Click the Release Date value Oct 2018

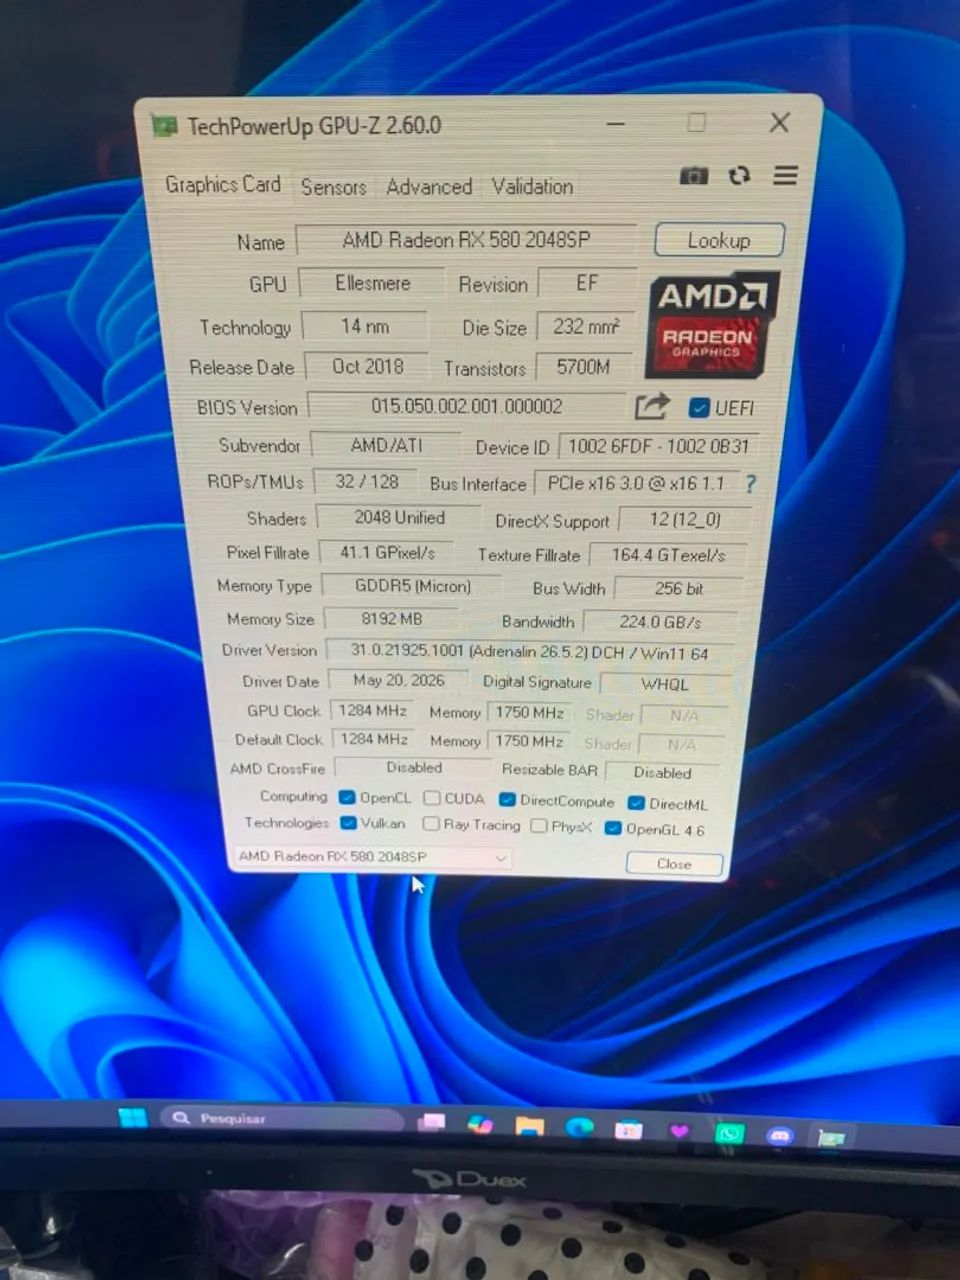coord(367,366)
